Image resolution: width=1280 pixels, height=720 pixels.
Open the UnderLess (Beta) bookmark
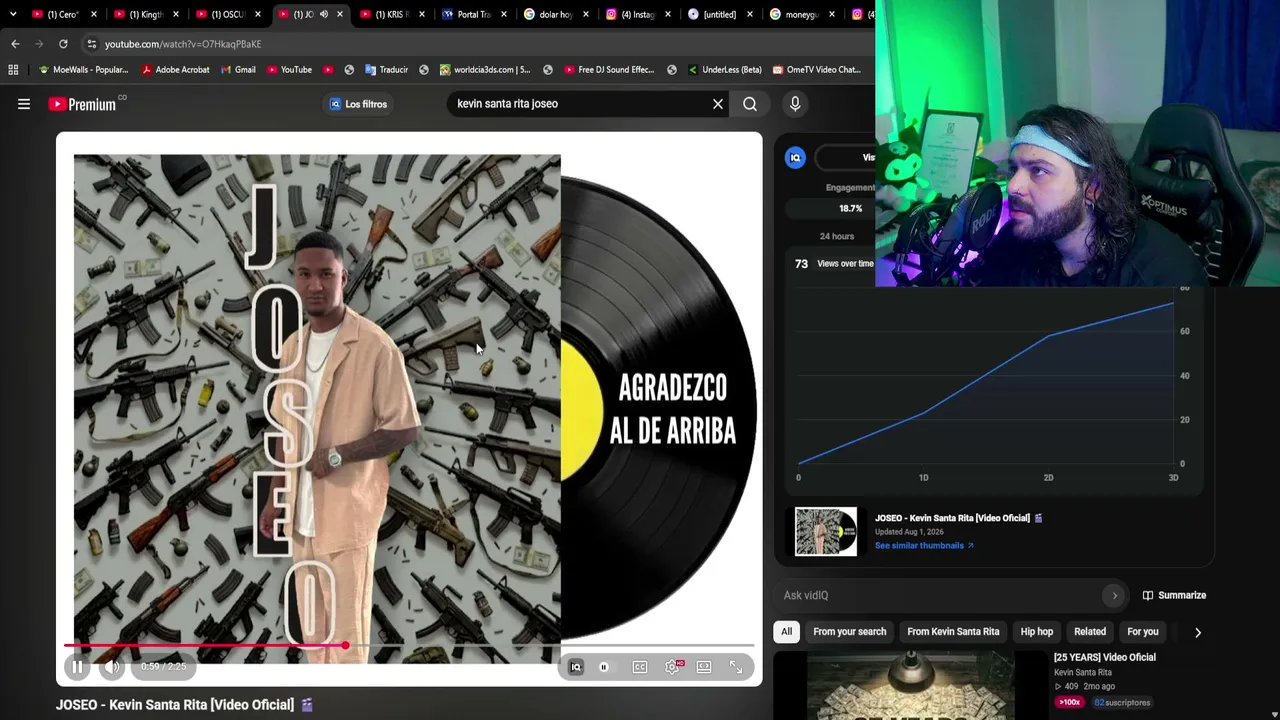[724, 70]
